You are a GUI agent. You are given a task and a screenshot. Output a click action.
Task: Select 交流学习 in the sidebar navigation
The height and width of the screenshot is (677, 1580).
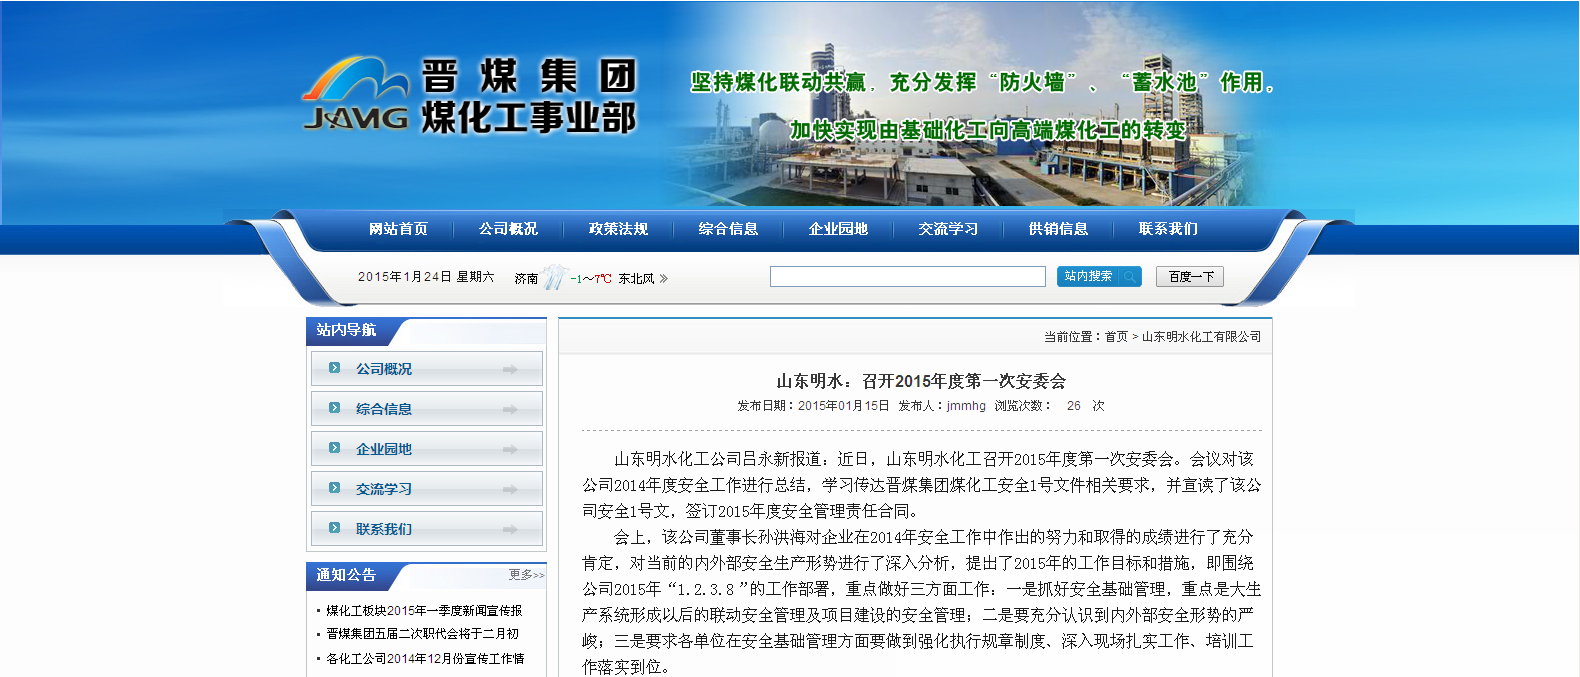coord(427,489)
